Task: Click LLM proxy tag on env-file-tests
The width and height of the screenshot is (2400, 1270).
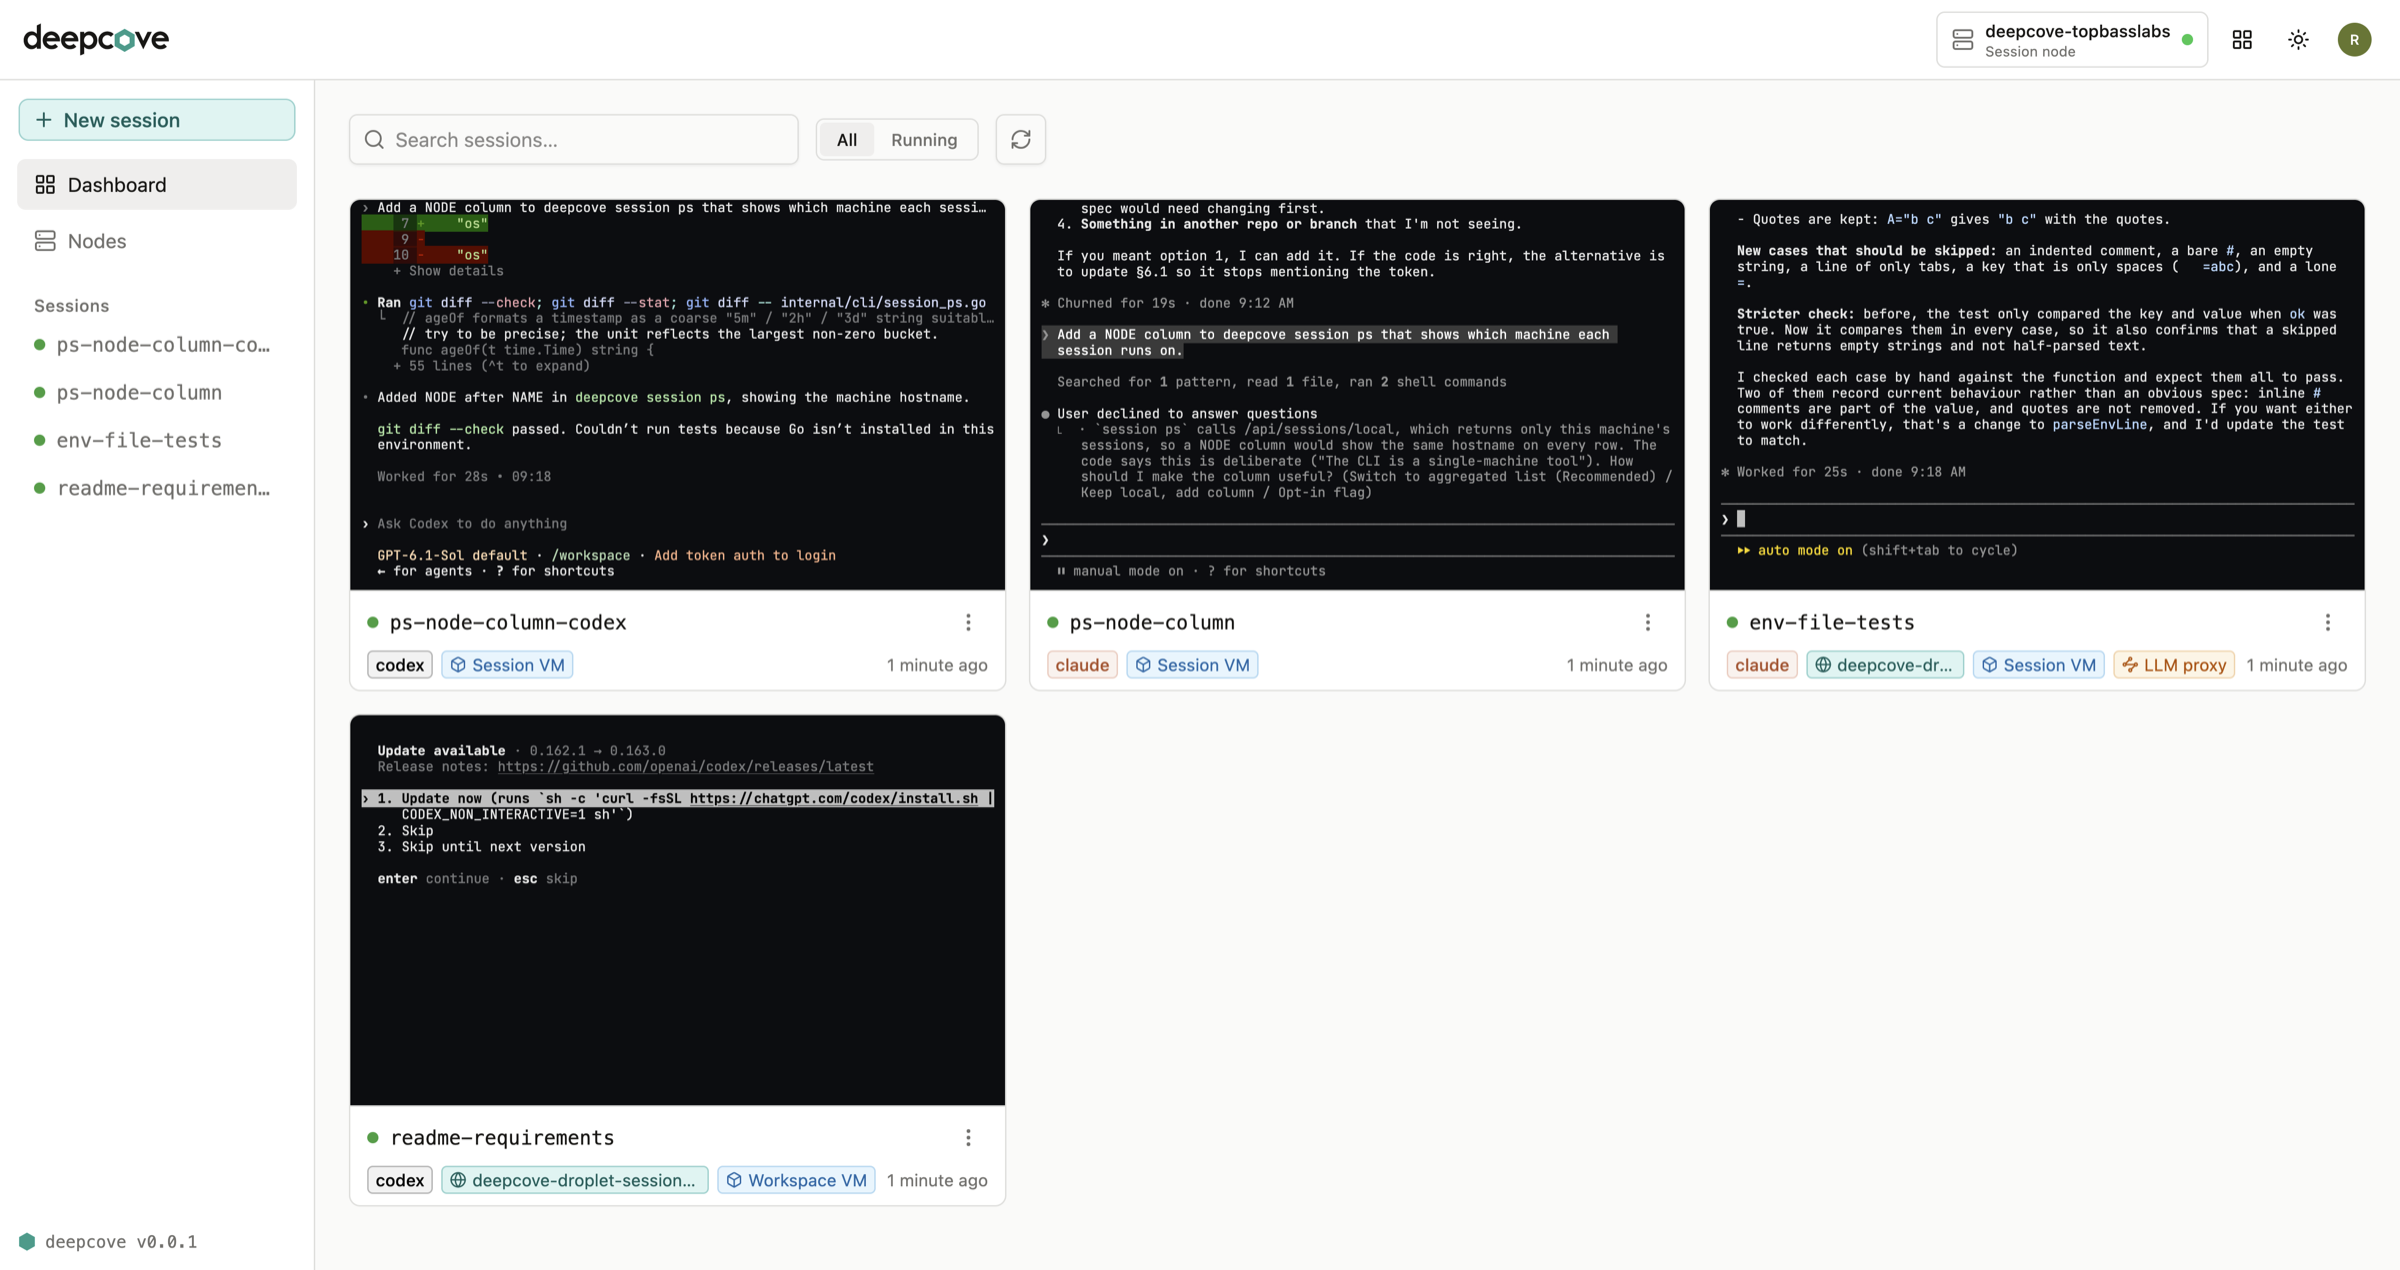Action: tap(2175, 665)
